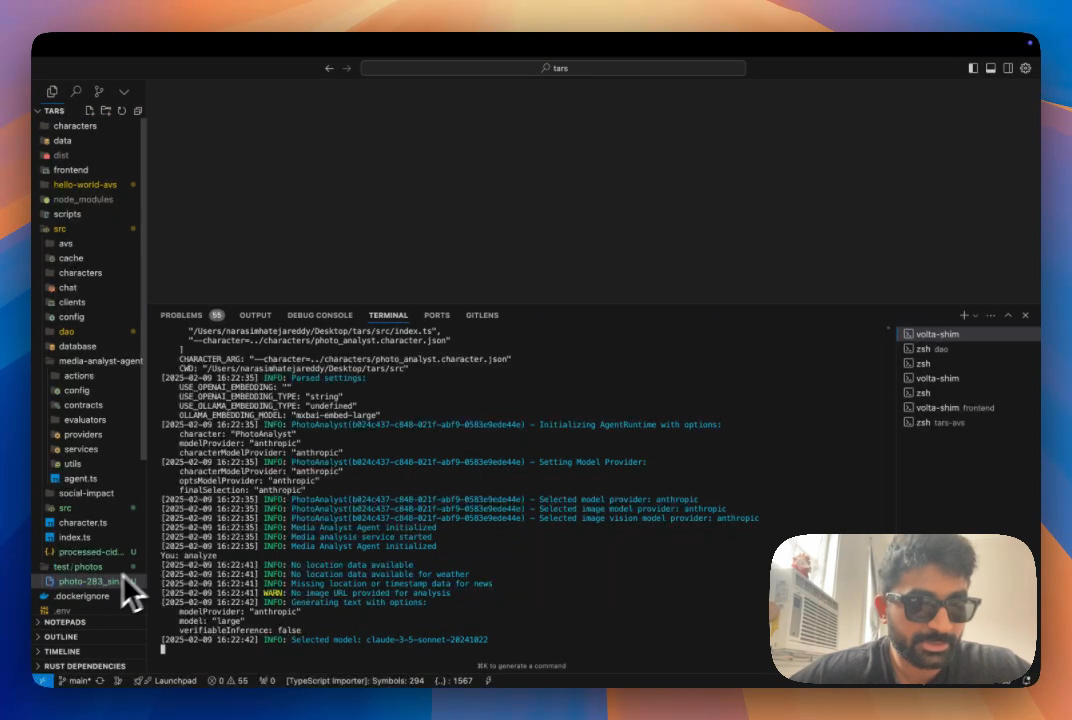The image size is (1072, 720).
Task: Toggle the secondary sidebar layout icon
Action: coord(1008,68)
